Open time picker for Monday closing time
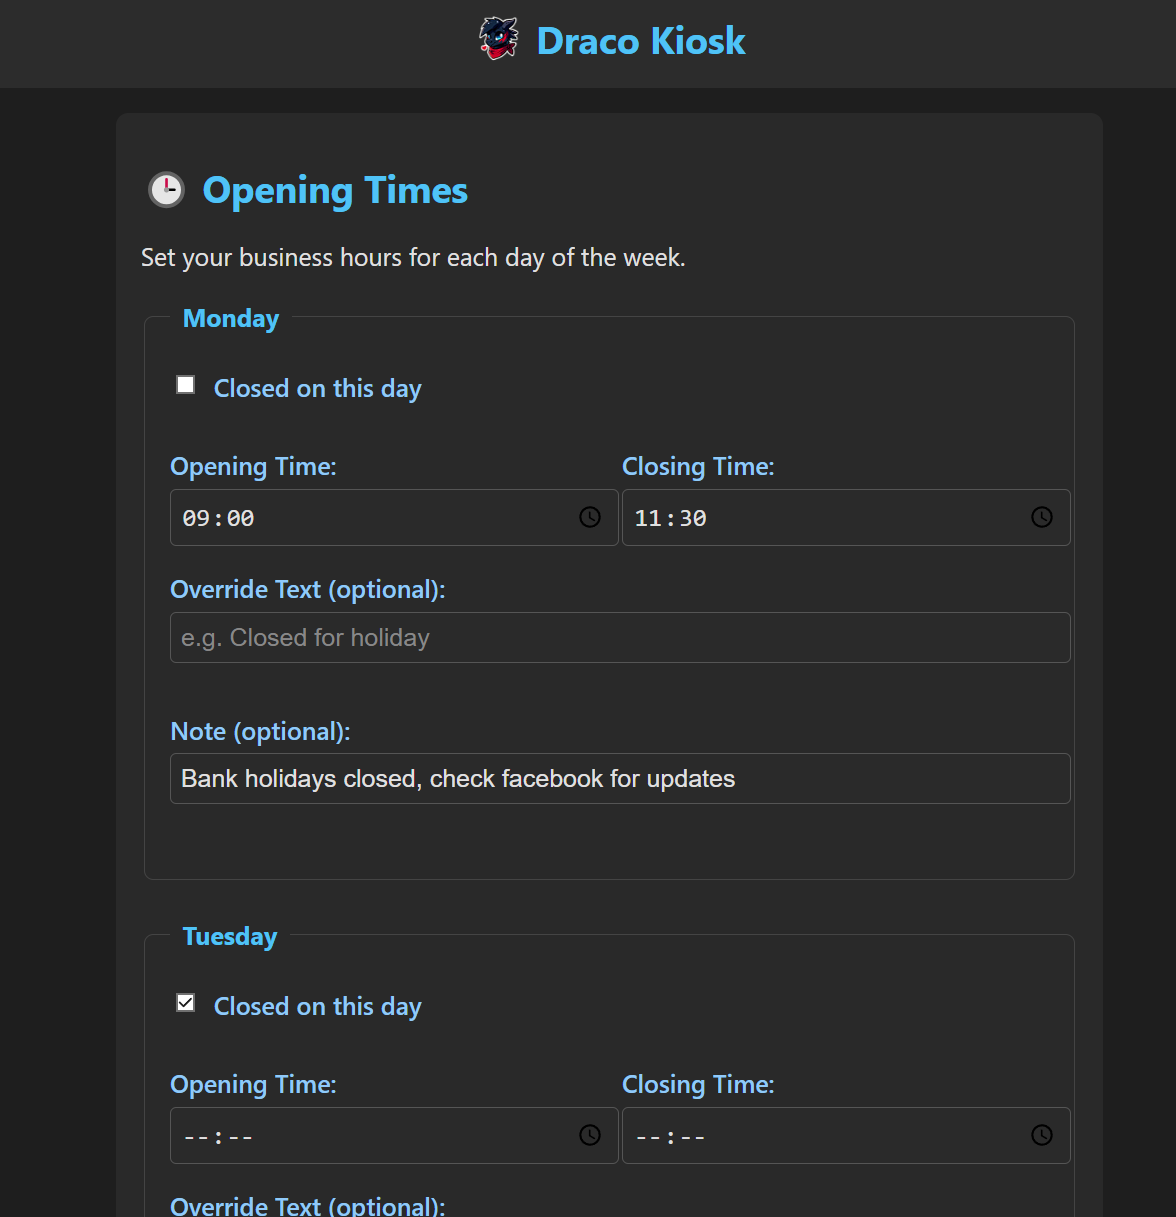 pos(1042,517)
